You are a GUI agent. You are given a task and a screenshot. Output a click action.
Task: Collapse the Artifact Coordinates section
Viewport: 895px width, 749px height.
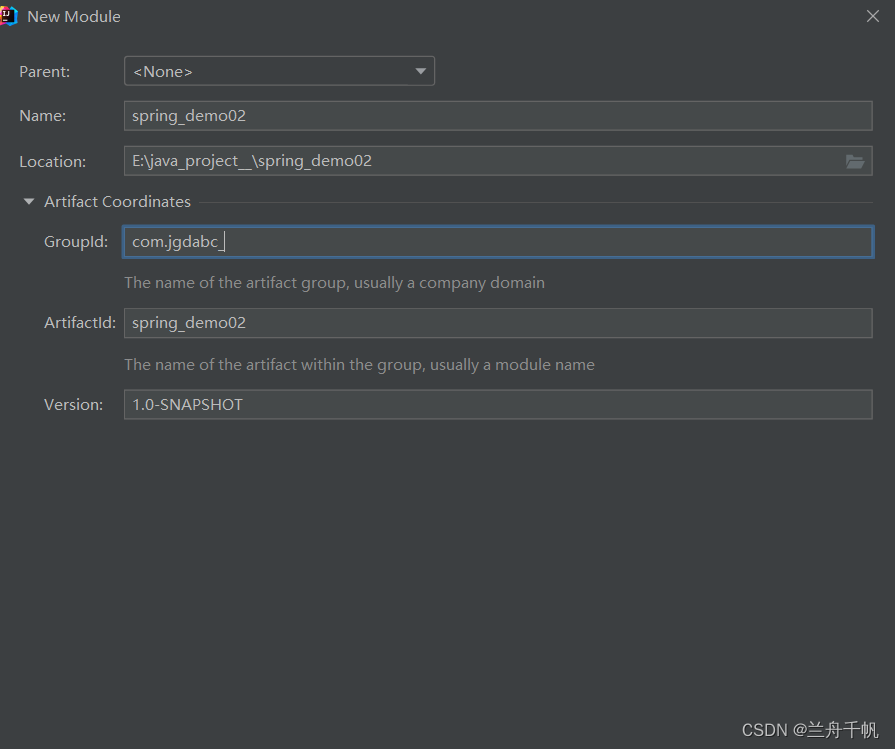[29, 202]
